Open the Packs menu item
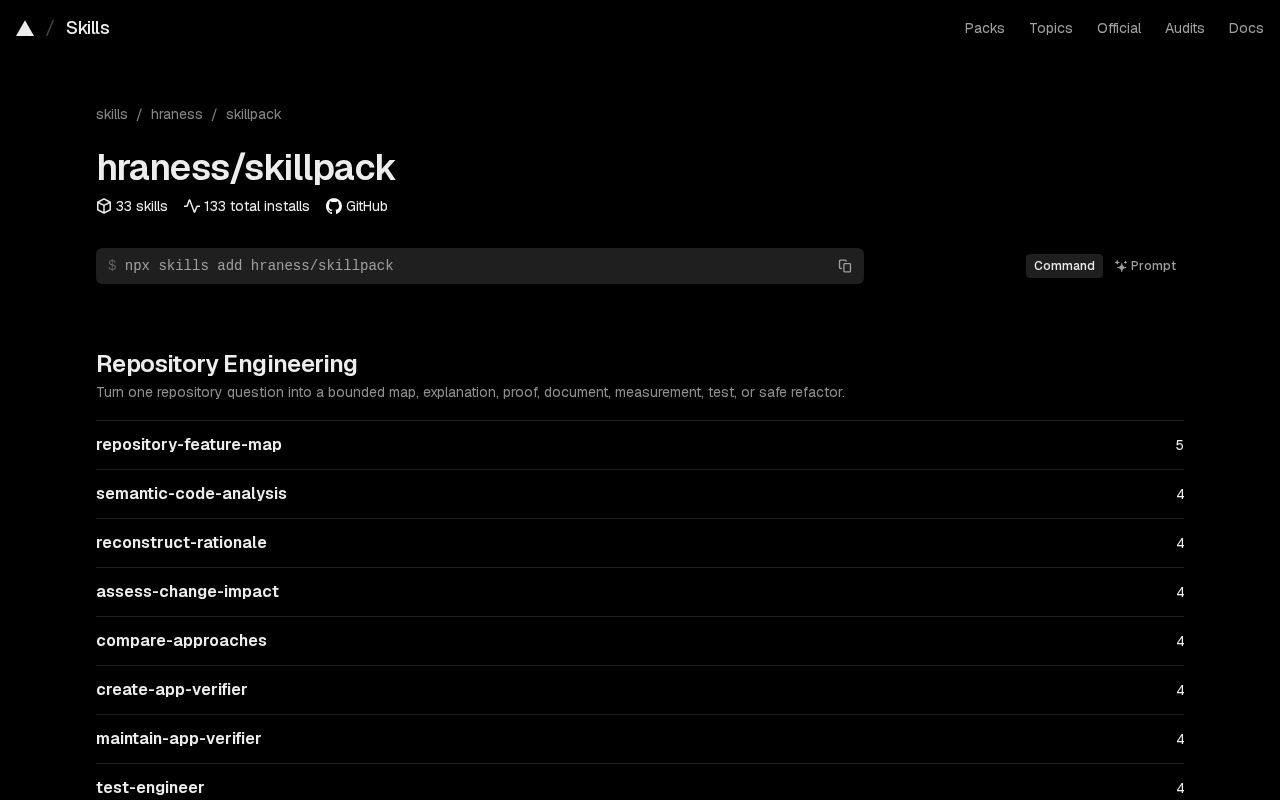This screenshot has height=800, width=1280. tap(984, 28)
